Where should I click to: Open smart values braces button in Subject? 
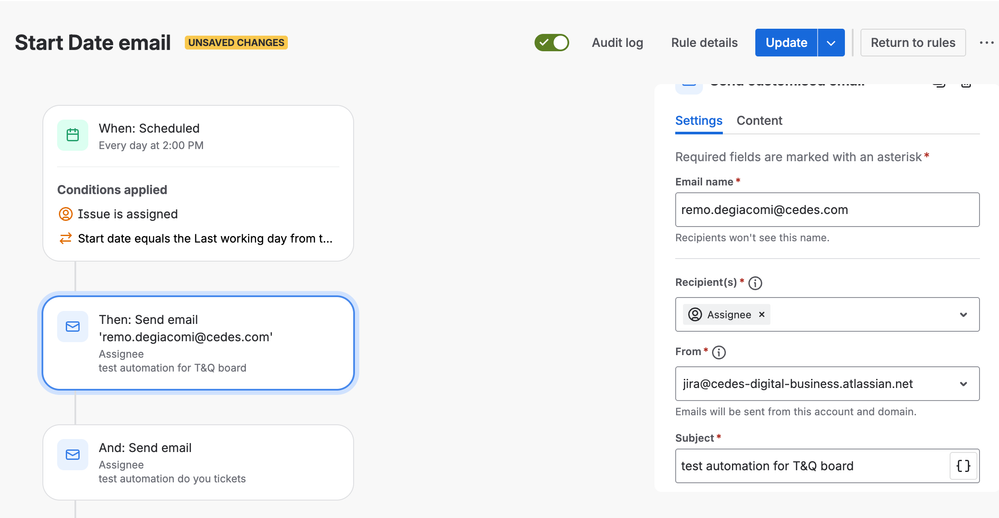point(963,466)
